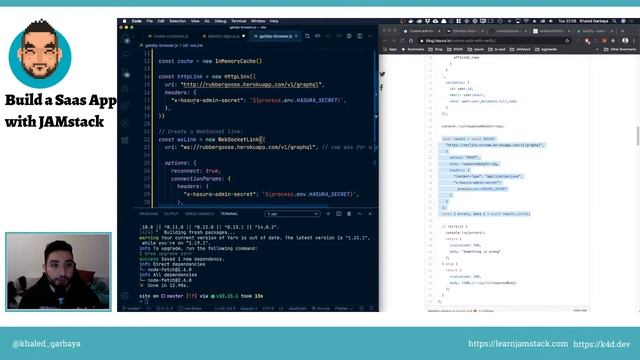Click the split editor icon in editor toolbar
This screenshot has height=360, width=640.
pos(360,36)
